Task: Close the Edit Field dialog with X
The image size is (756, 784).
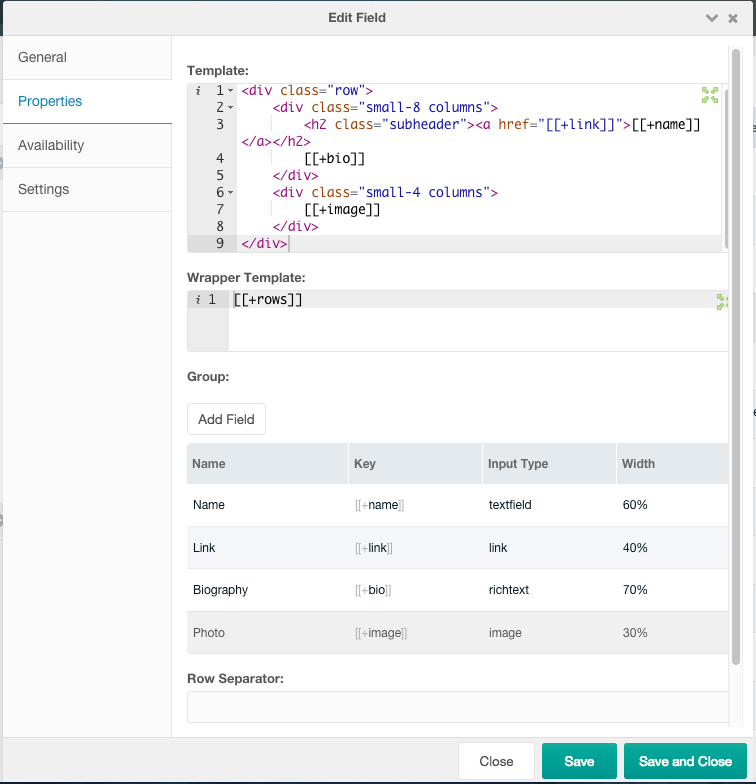Action: click(733, 18)
